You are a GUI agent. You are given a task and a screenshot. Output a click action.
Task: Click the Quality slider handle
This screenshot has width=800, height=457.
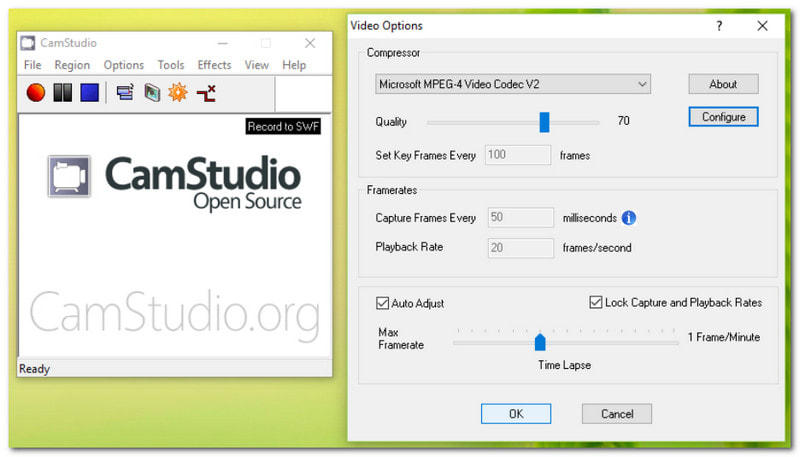coord(544,122)
